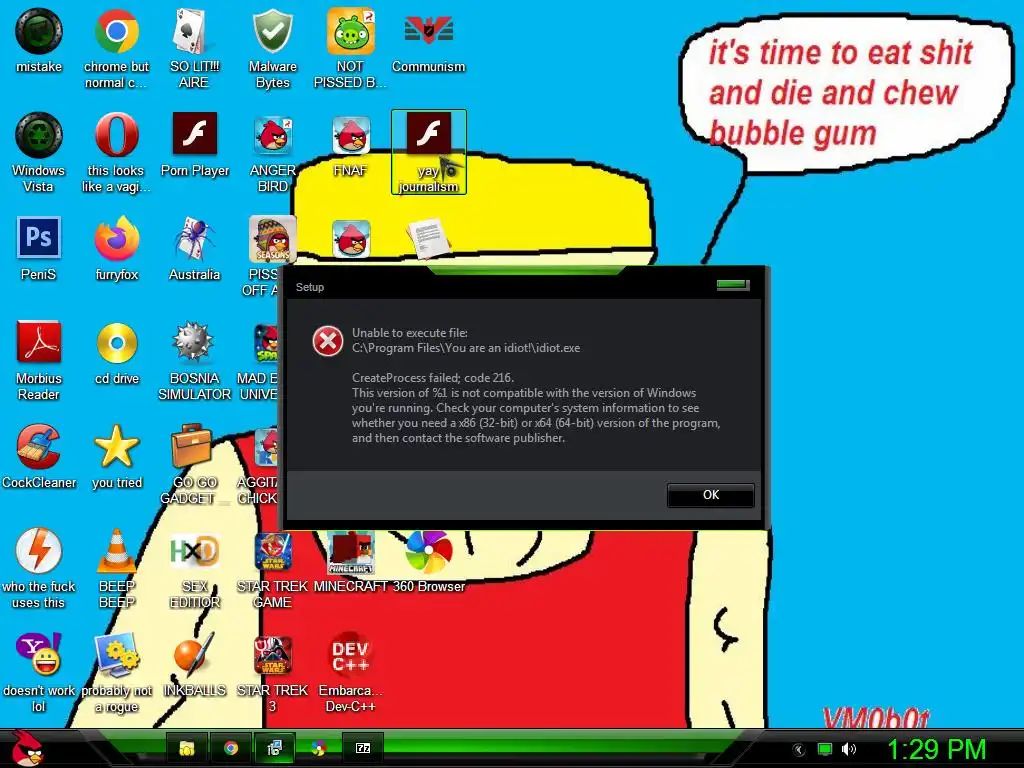Switch to the Setup taskbar item

click(x=274, y=748)
